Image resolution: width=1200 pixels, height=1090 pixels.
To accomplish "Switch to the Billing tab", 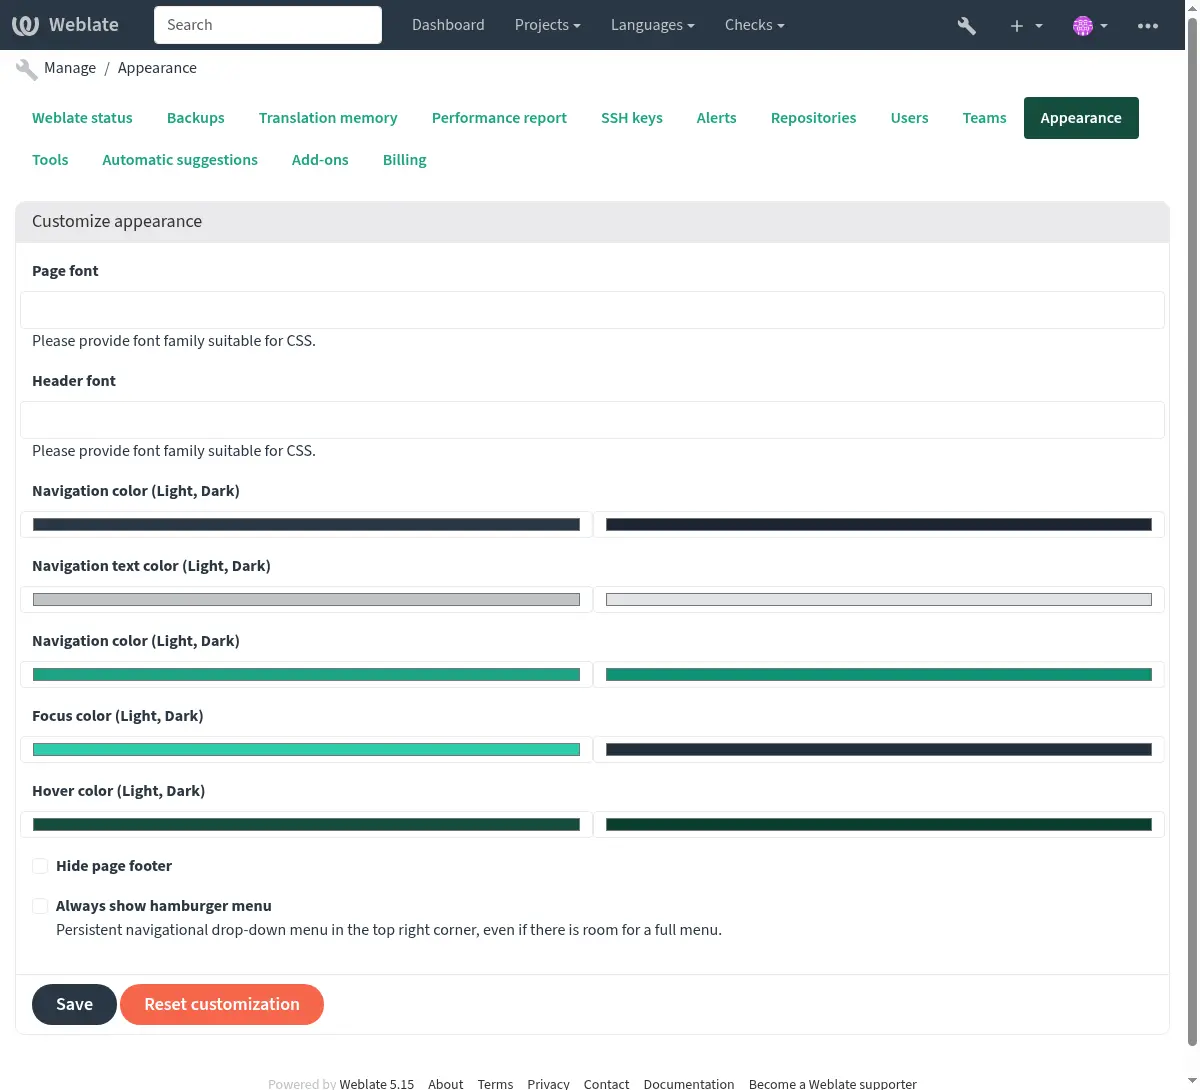I will point(404,160).
